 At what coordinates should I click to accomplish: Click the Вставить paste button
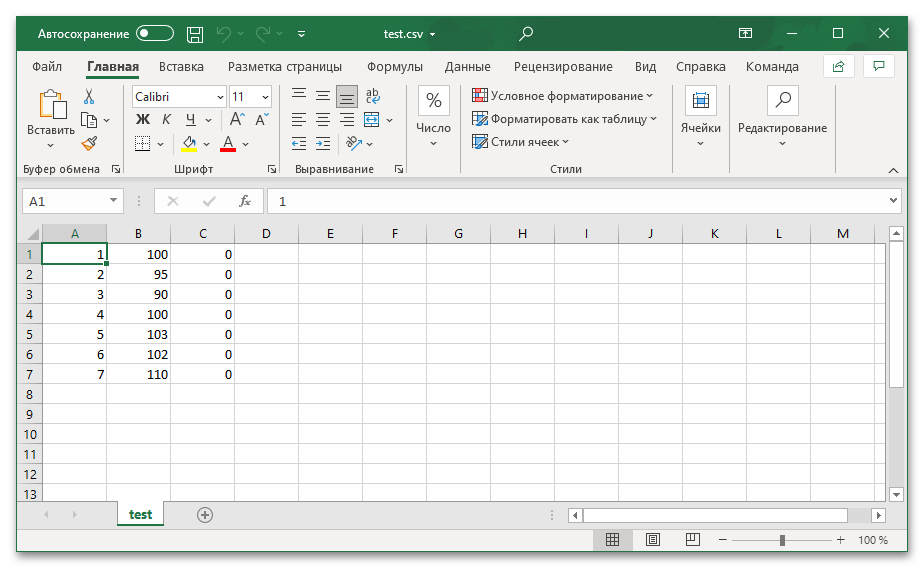[50, 112]
